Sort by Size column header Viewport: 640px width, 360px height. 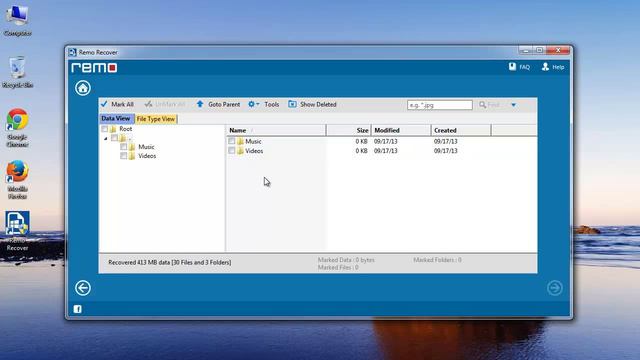pos(349,130)
